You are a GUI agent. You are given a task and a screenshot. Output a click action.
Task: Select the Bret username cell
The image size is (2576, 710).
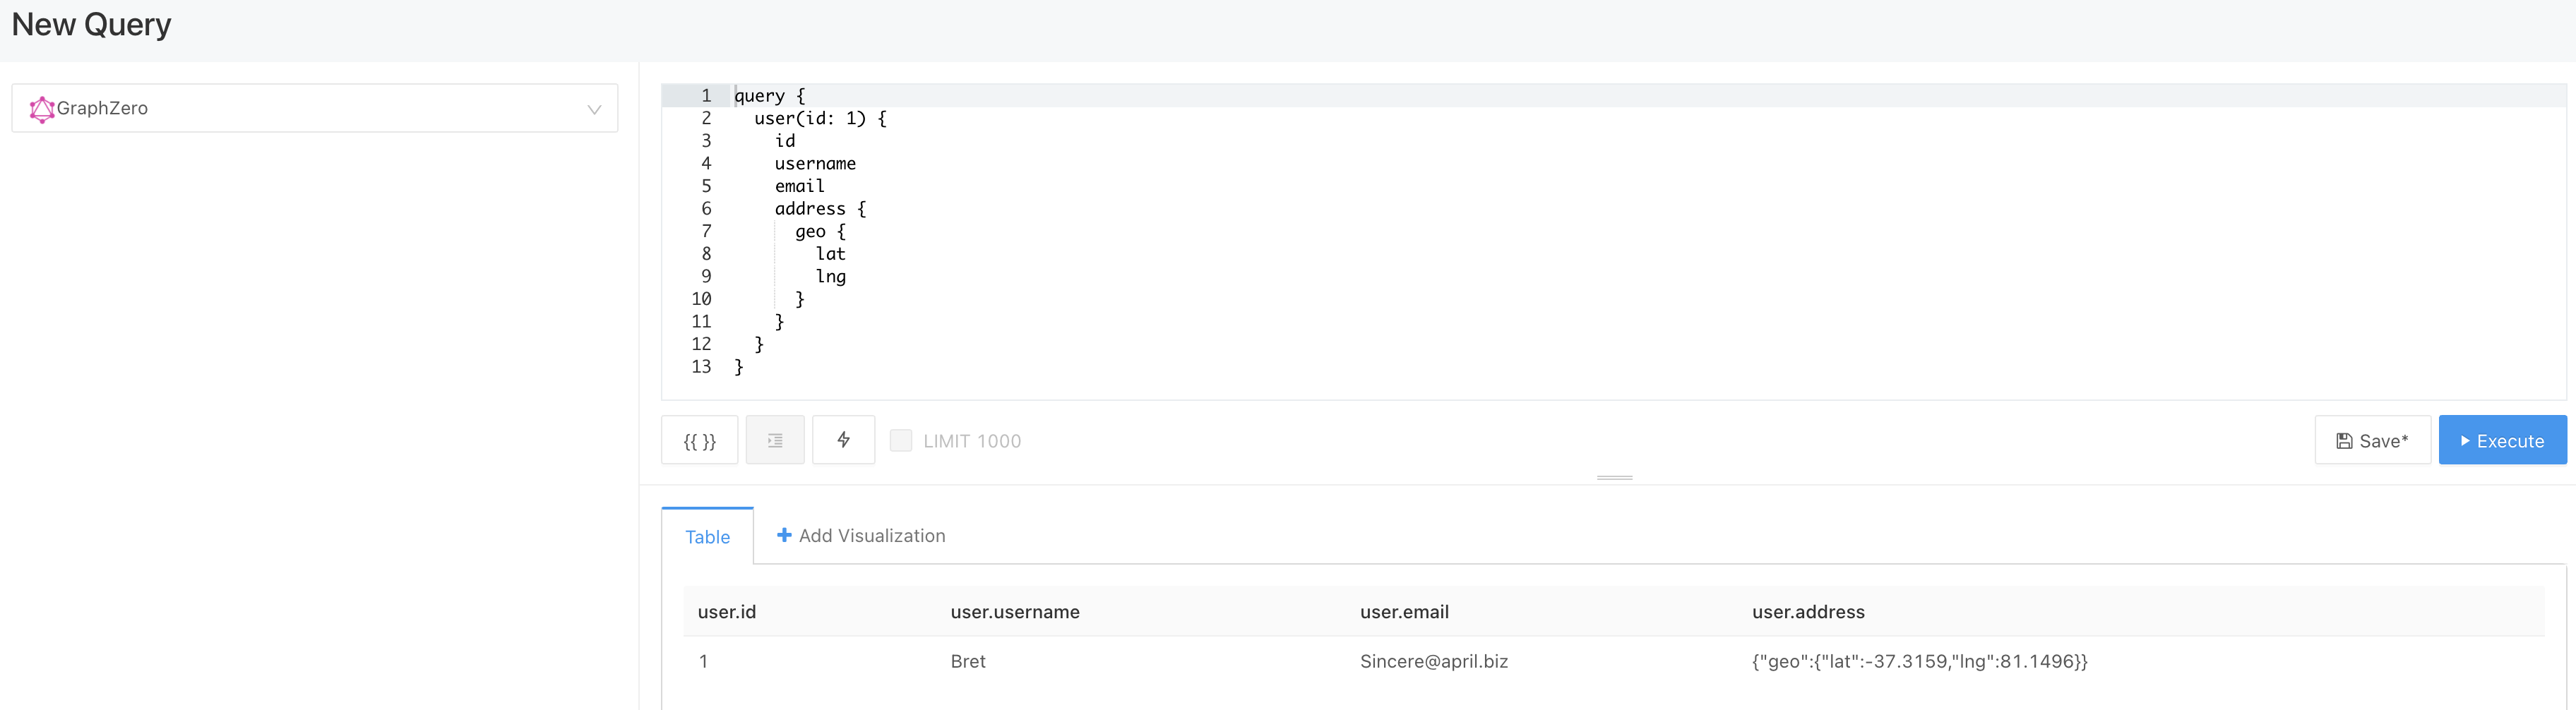tap(968, 662)
